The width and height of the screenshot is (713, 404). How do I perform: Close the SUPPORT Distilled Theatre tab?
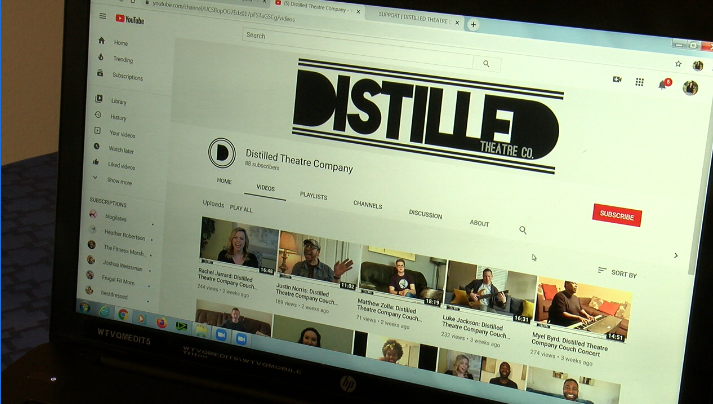(457, 22)
